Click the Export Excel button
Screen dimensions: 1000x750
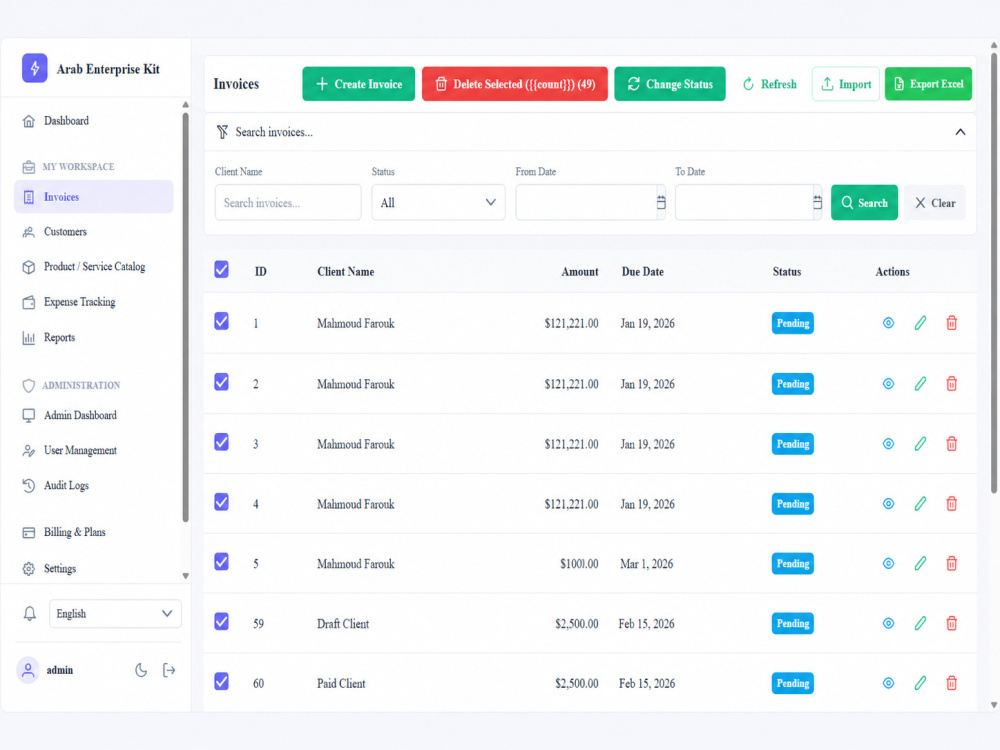click(928, 84)
